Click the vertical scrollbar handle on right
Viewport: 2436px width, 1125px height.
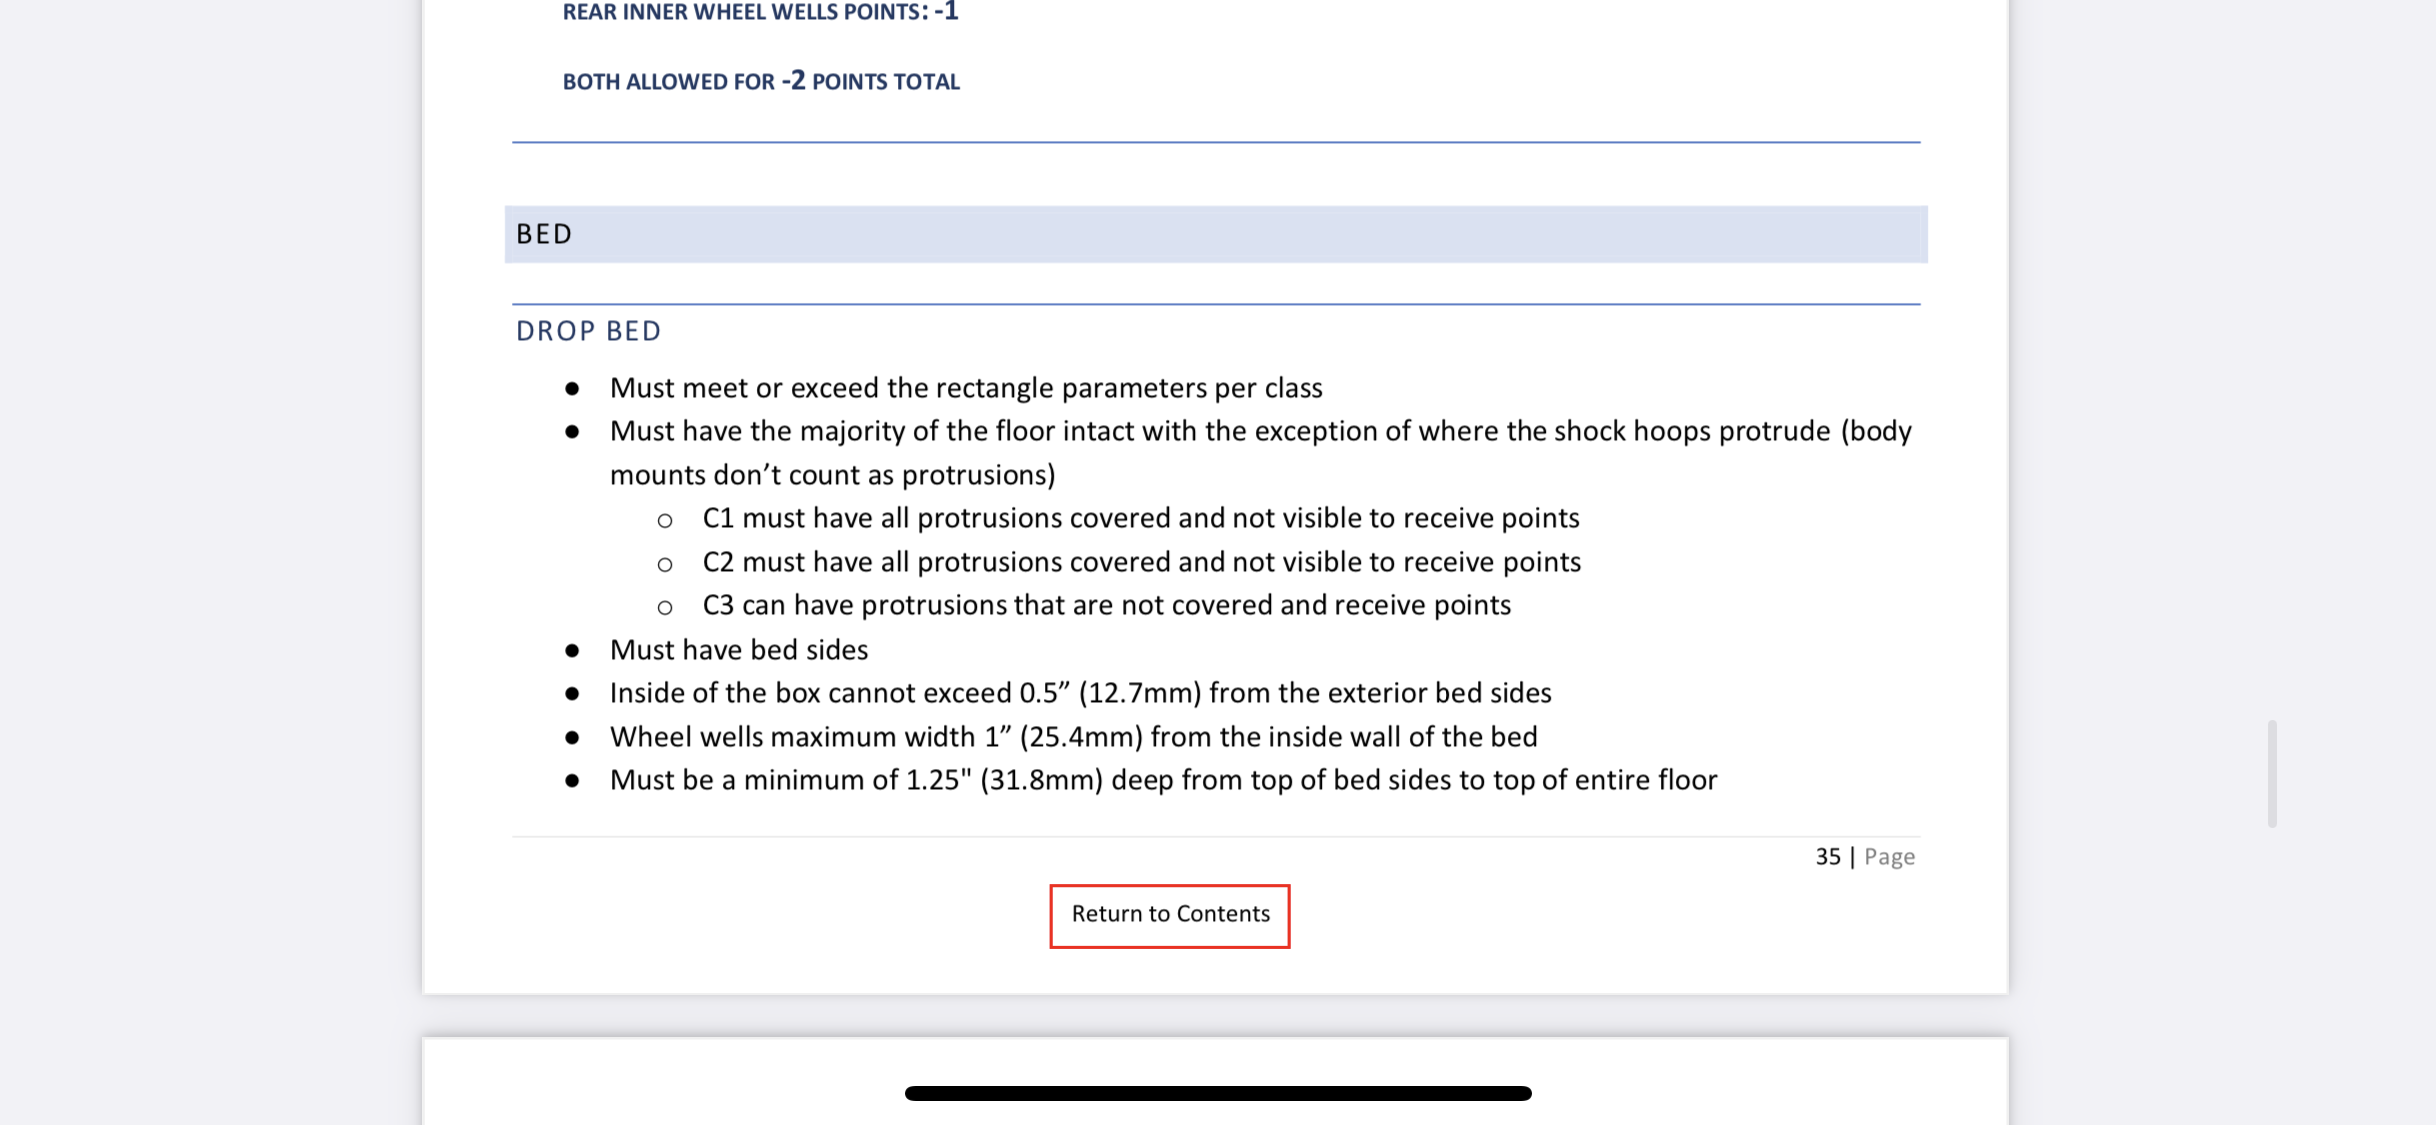pos(2272,773)
